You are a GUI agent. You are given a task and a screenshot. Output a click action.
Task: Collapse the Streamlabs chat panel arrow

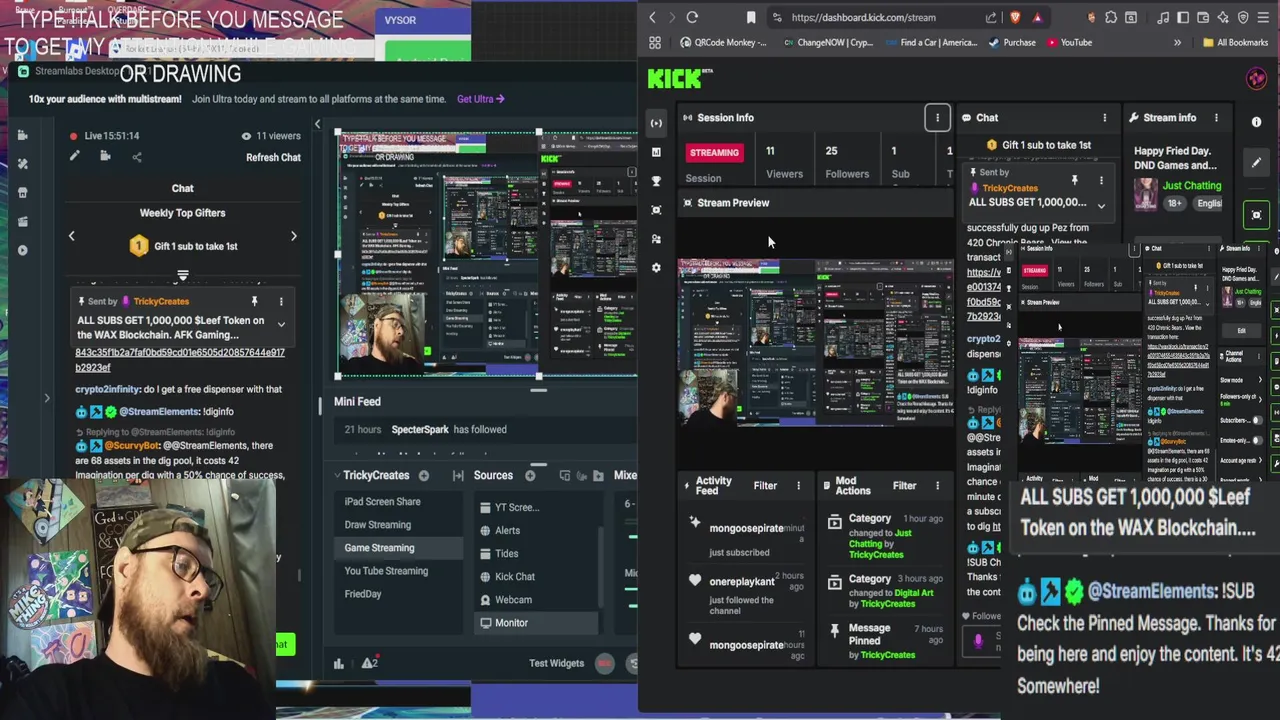(317, 125)
